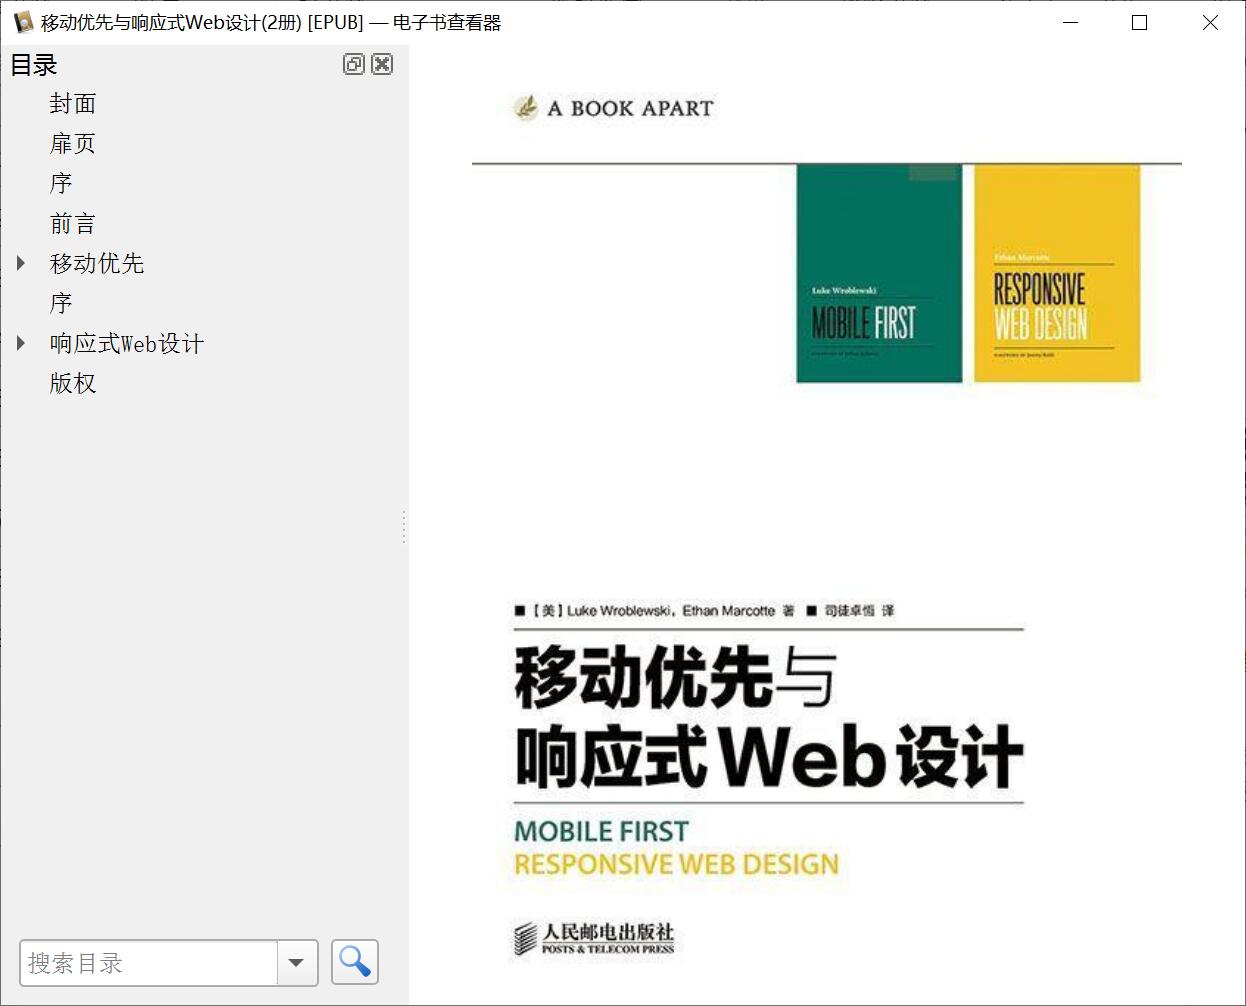
Task: Go to the 封面 entry
Action: point(73,104)
